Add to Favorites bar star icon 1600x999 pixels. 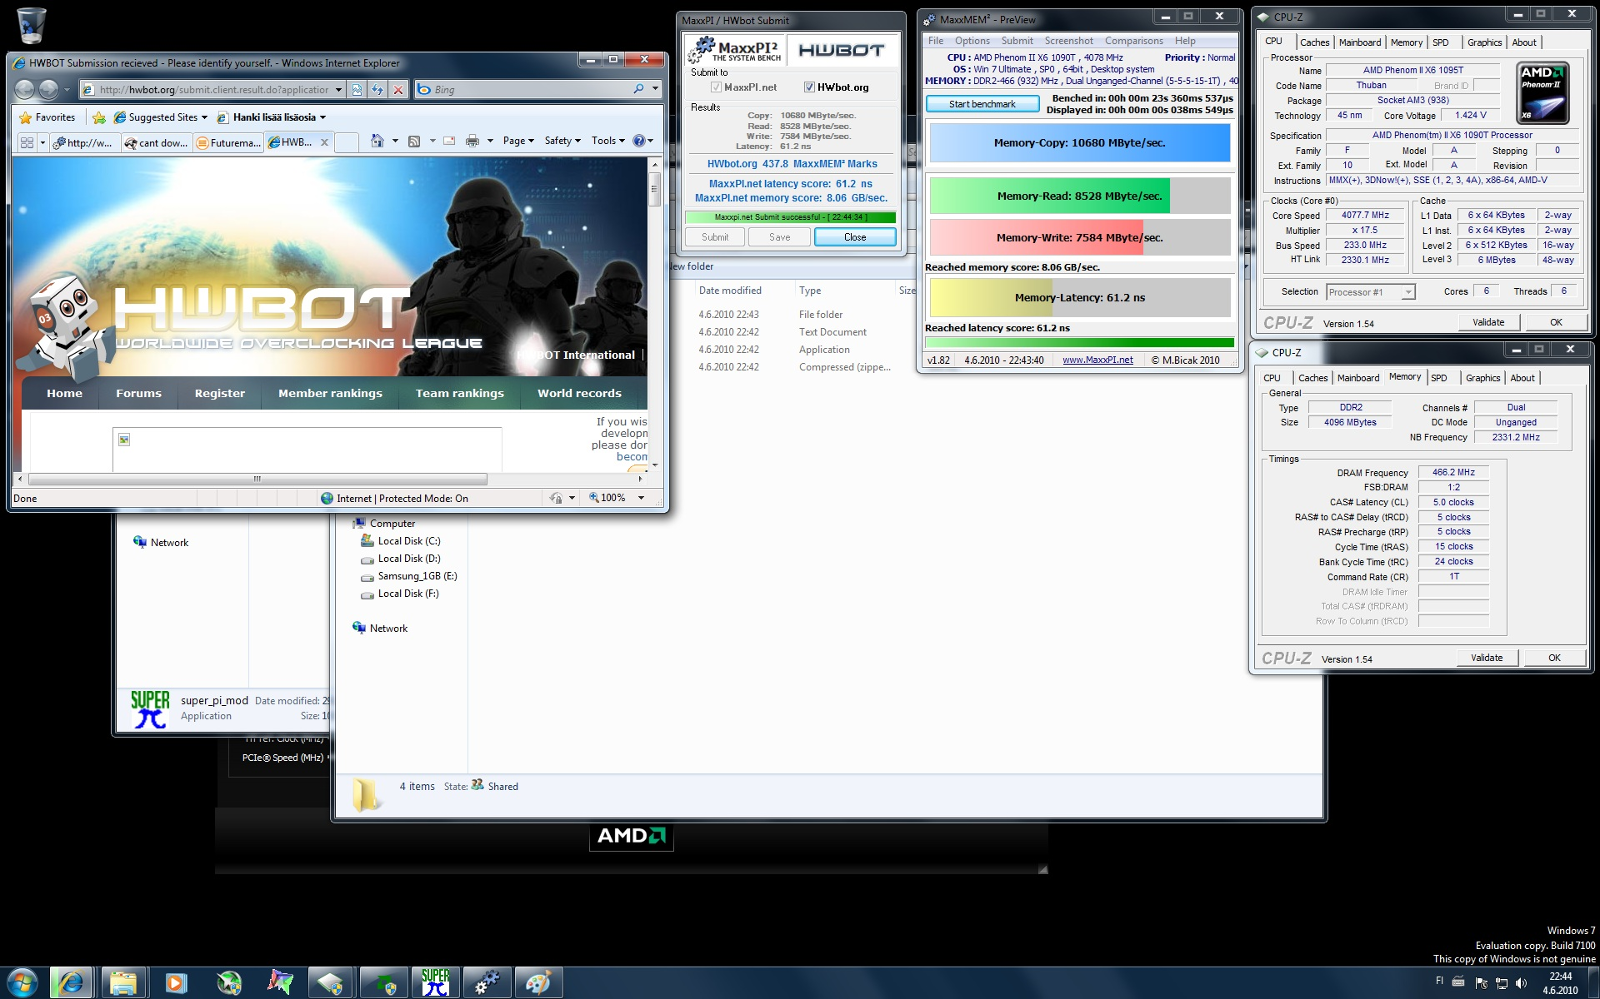click(x=99, y=117)
